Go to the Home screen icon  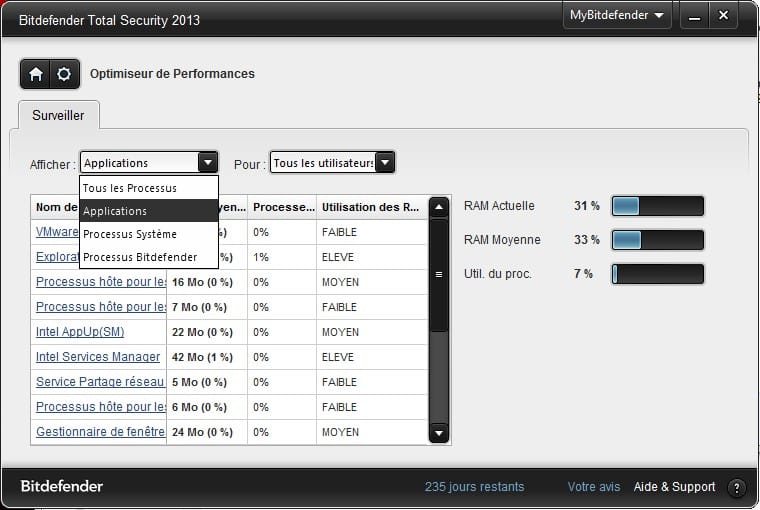[35, 74]
